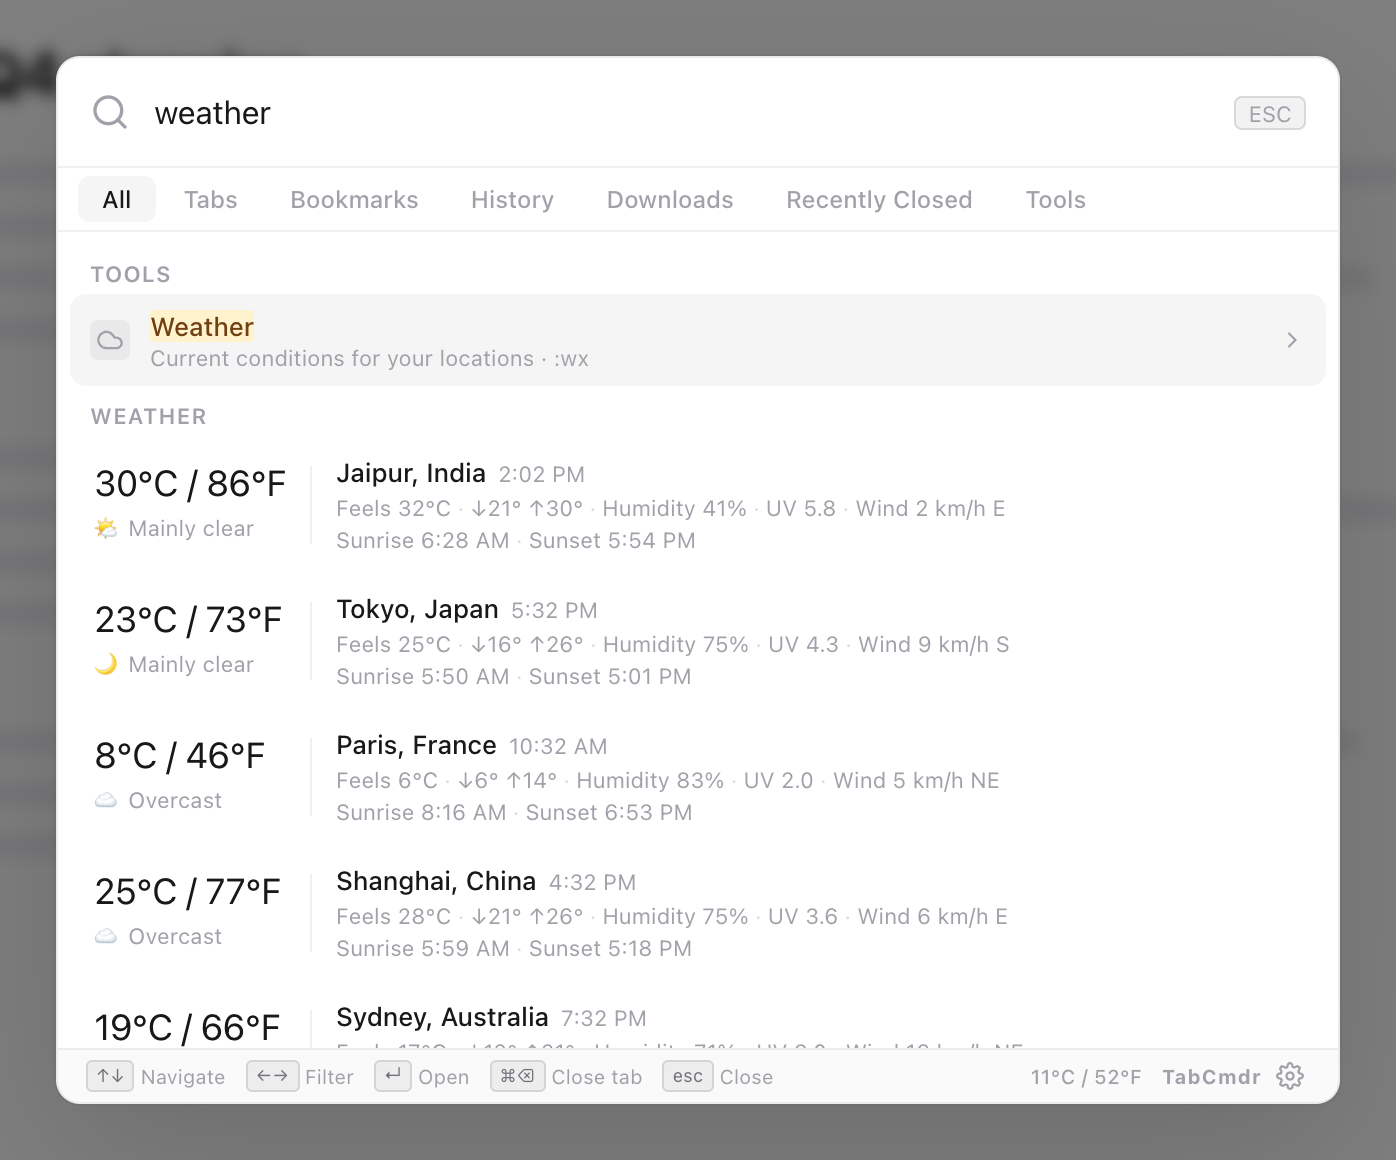Select Sydney, Australia location name
This screenshot has height=1160, width=1396.
(442, 1017)
